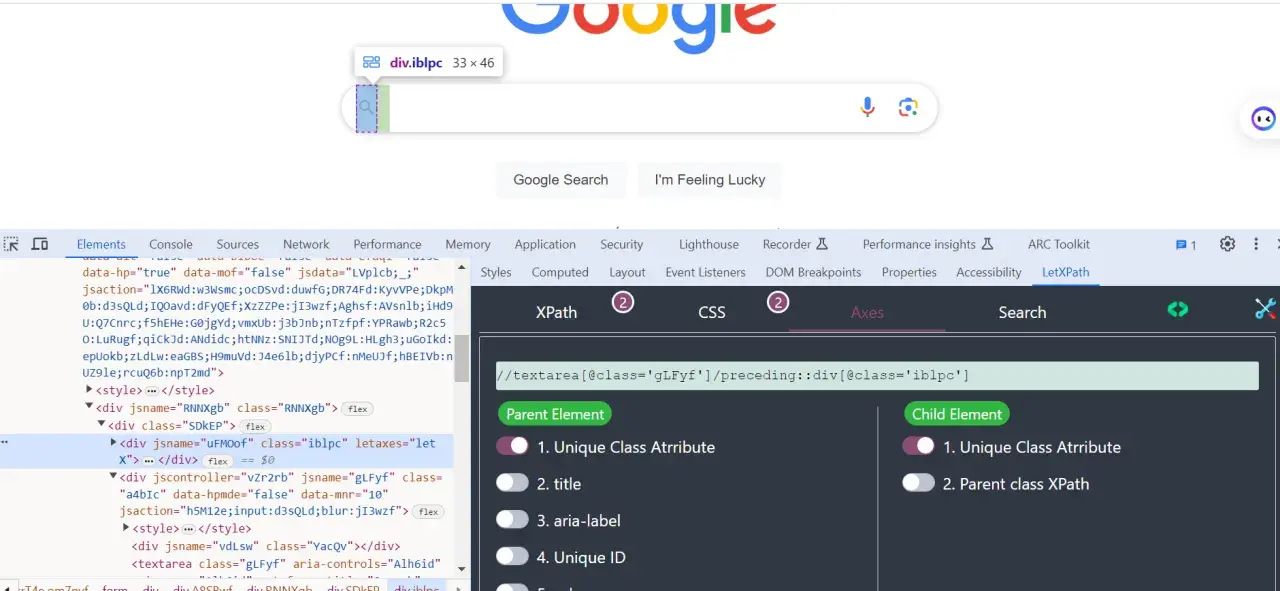Screen dimensions: 1280x591
Task: Open the Security tab
Action: click(x=622, y=244)
